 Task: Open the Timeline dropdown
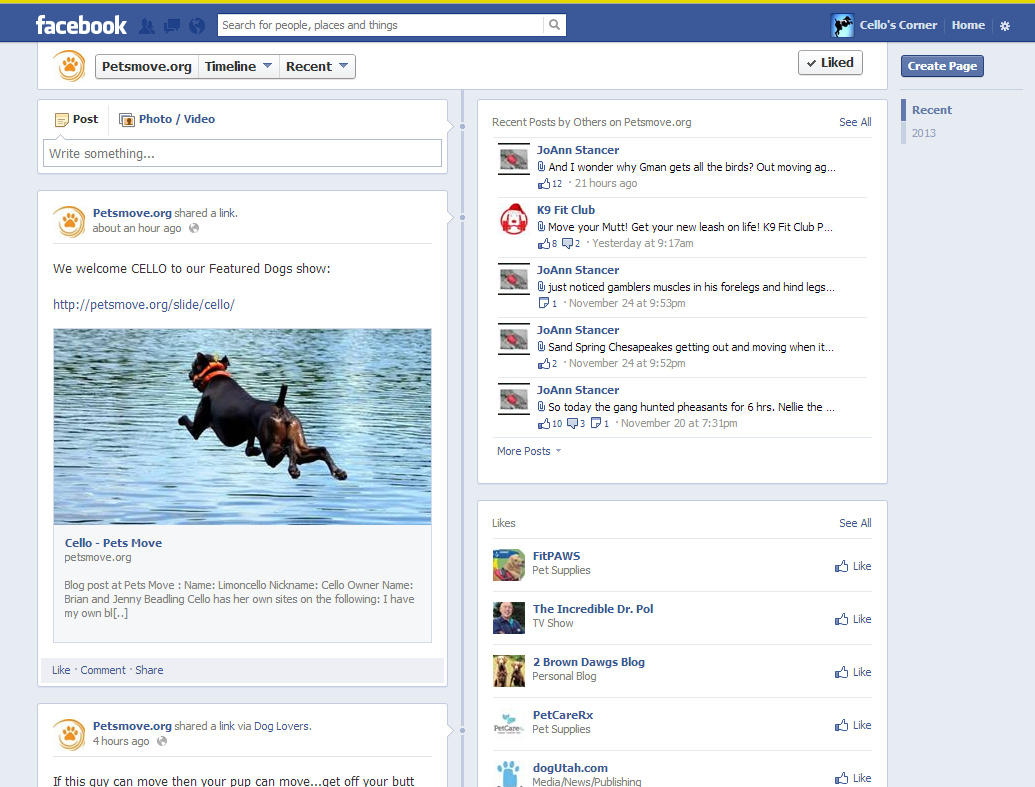point(238,66)
